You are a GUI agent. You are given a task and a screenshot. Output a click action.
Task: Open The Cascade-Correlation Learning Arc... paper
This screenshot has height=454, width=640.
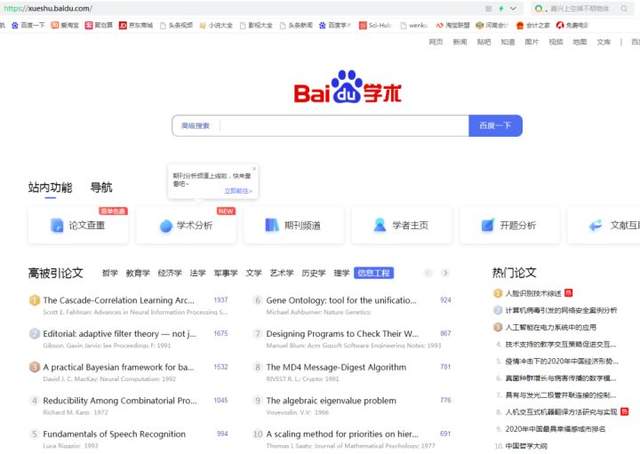(x=119, y=300)
